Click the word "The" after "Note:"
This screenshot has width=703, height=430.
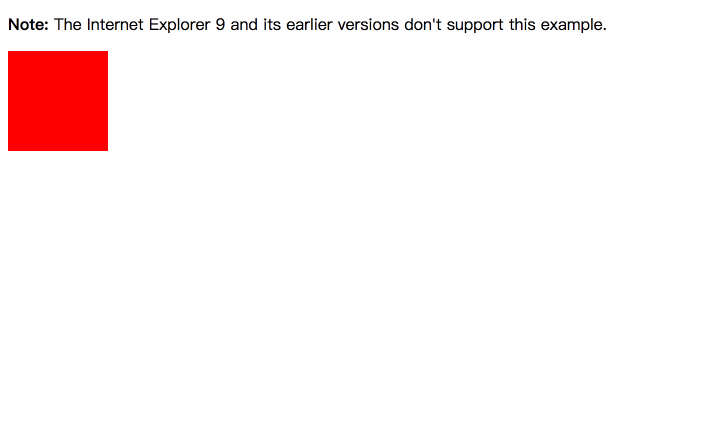[x=68, y=25]
